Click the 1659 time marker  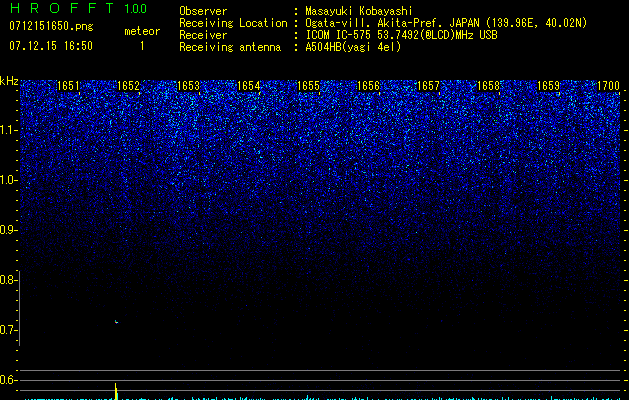[x=548, y=86]
